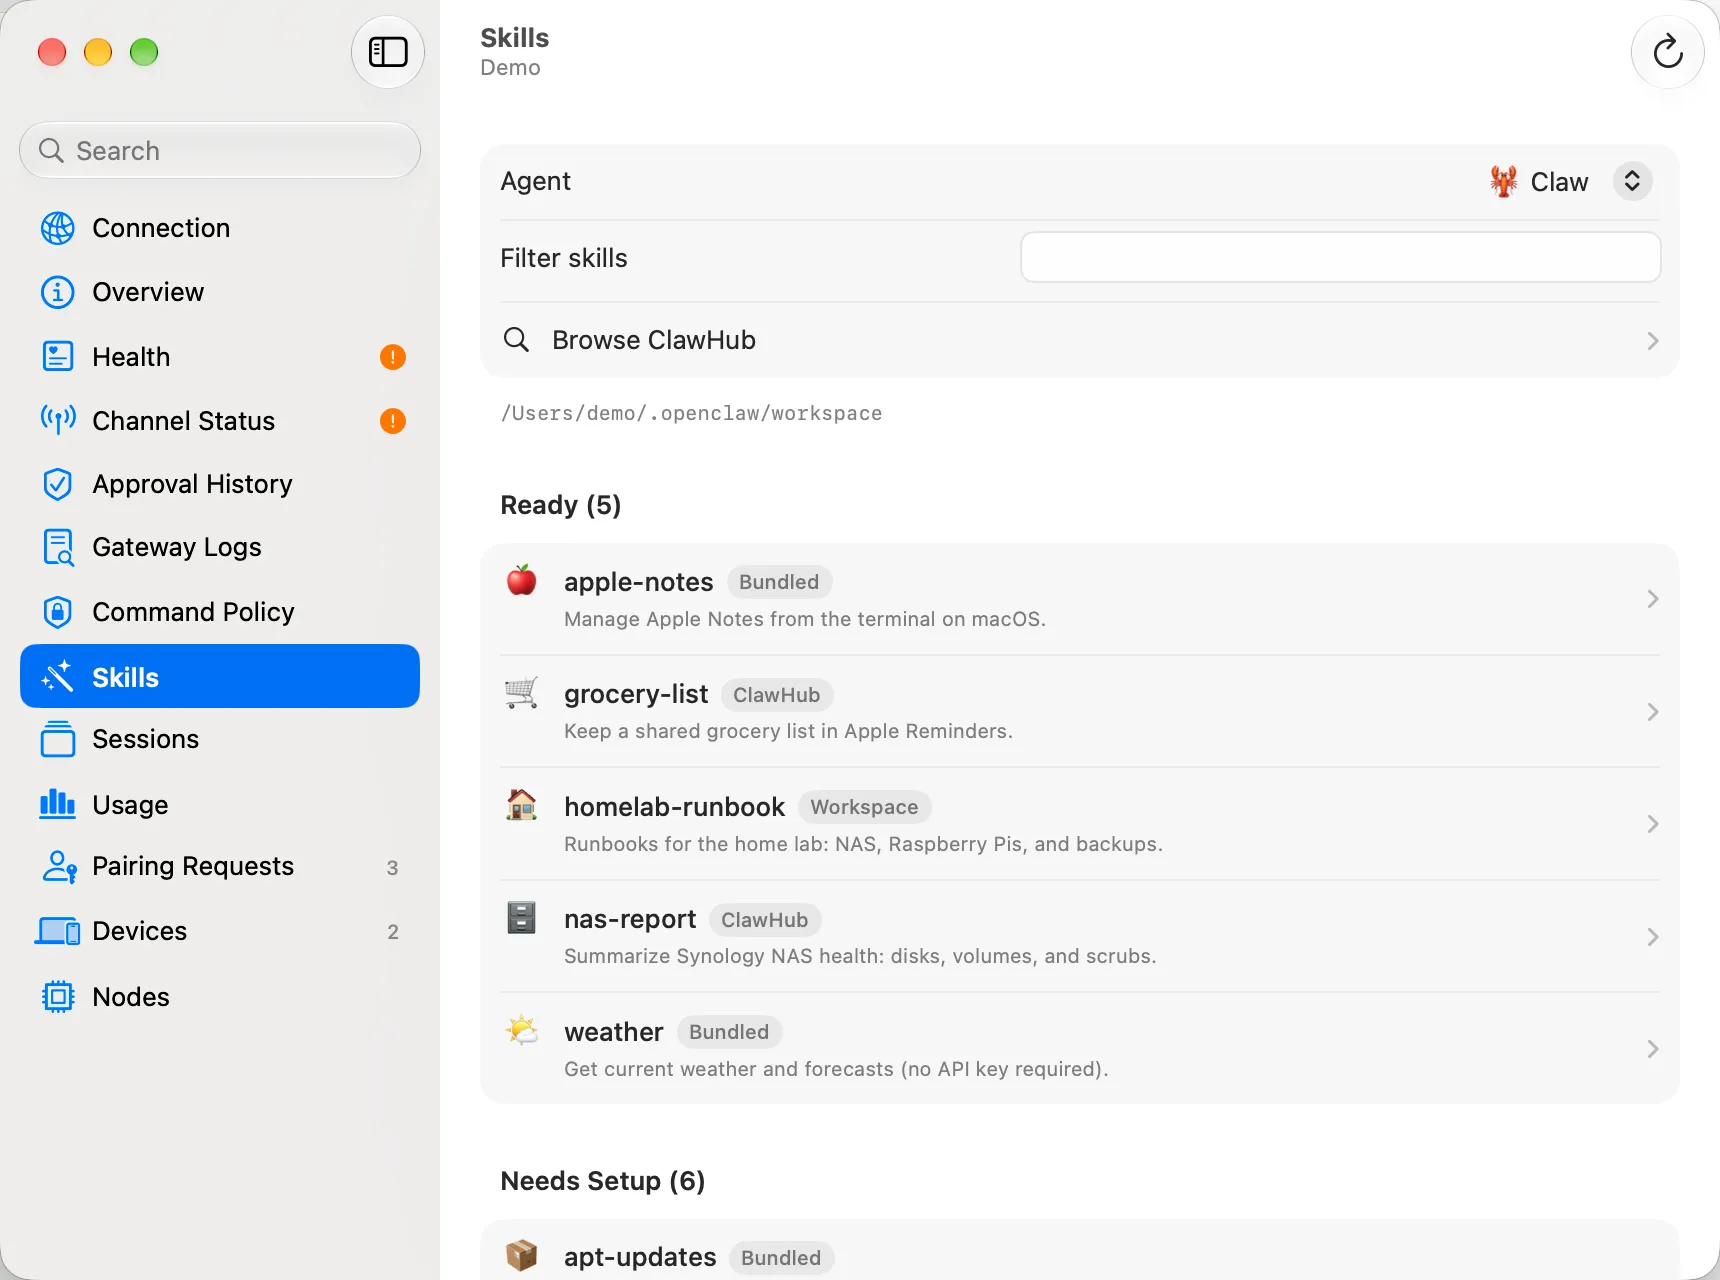Open the grocery-list skill name
This screenshot has height=1280, width=1720.
[x=636, y=694]
